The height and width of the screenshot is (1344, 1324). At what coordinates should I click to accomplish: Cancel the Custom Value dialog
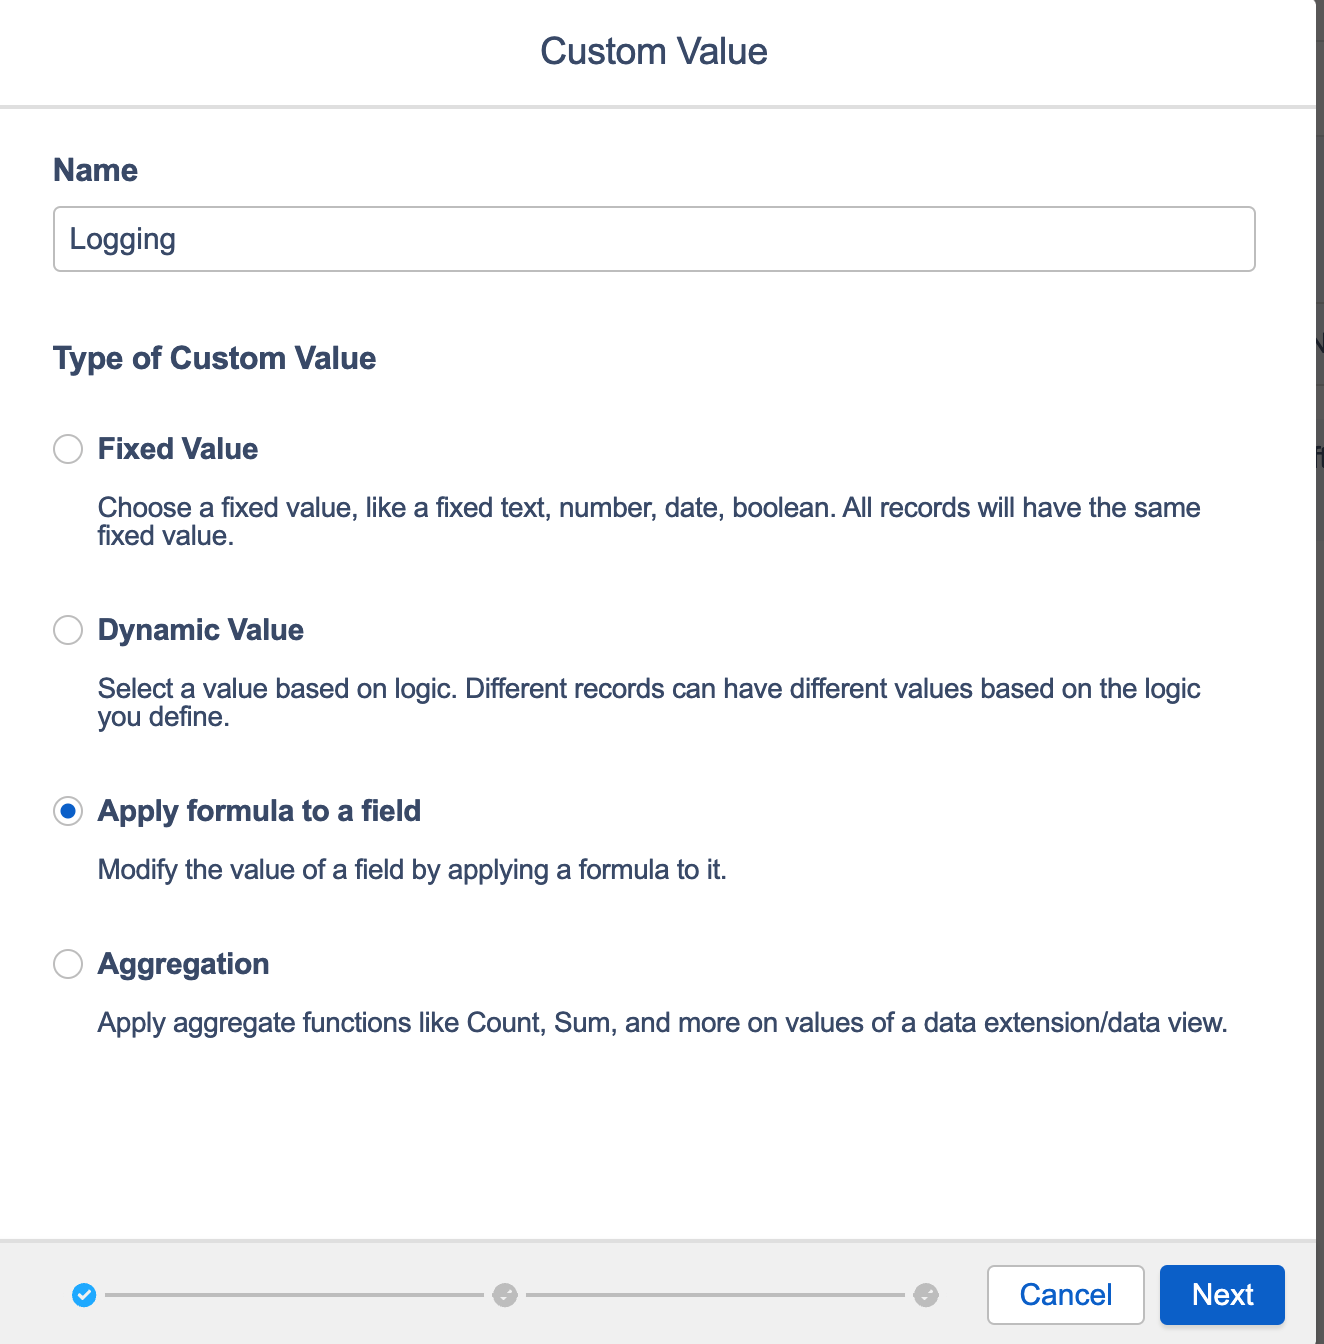[1066, 1295]
